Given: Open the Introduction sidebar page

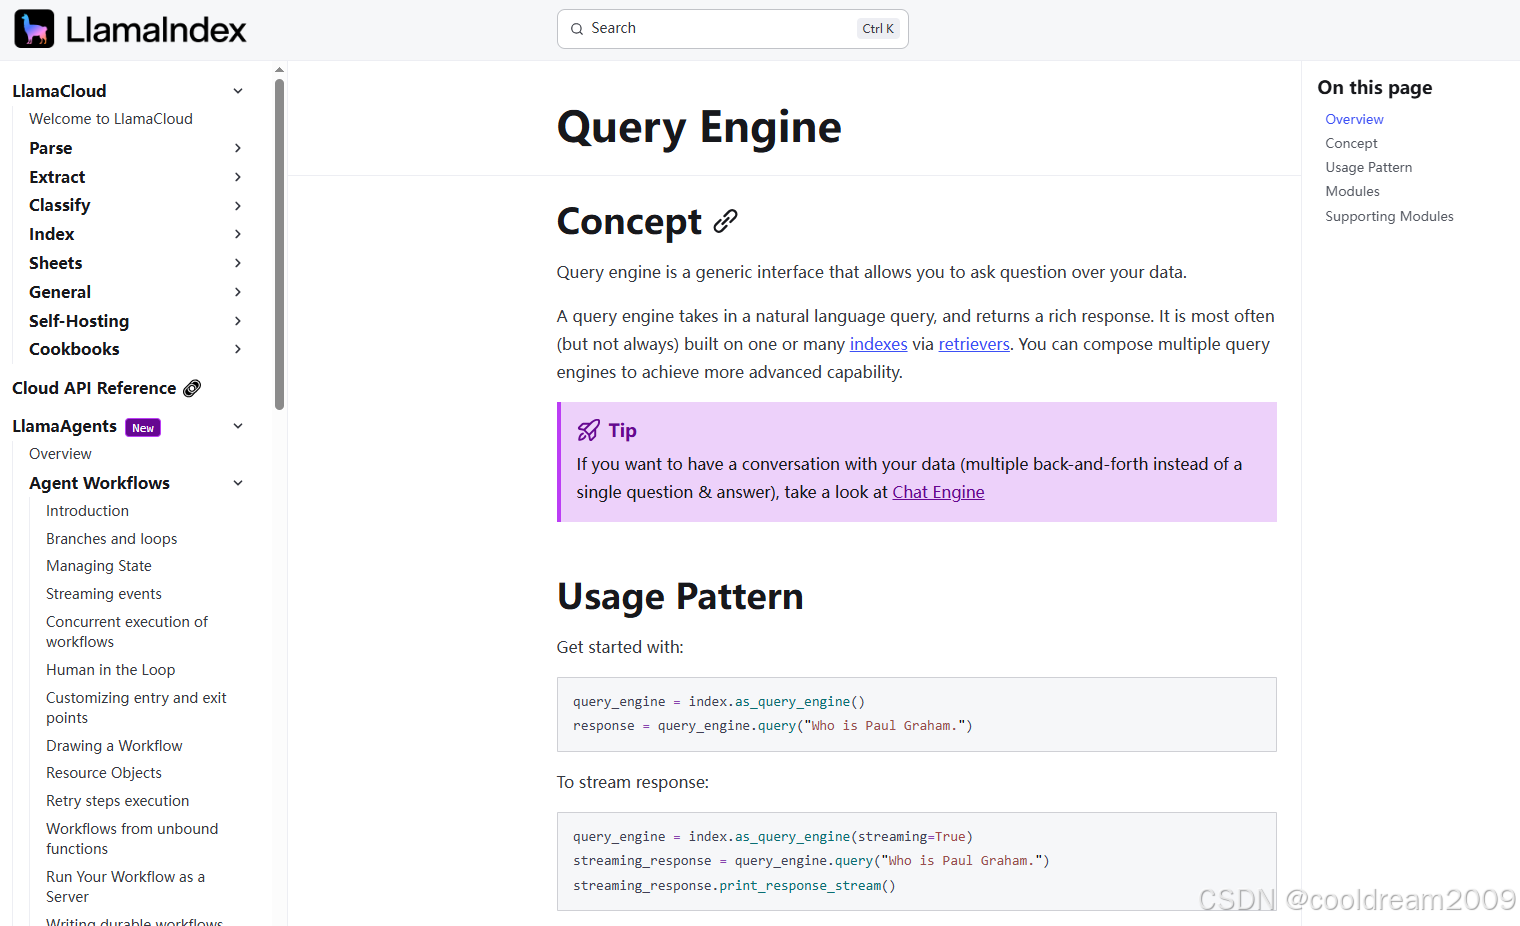Looking at the screenshot, I should 87,511.
